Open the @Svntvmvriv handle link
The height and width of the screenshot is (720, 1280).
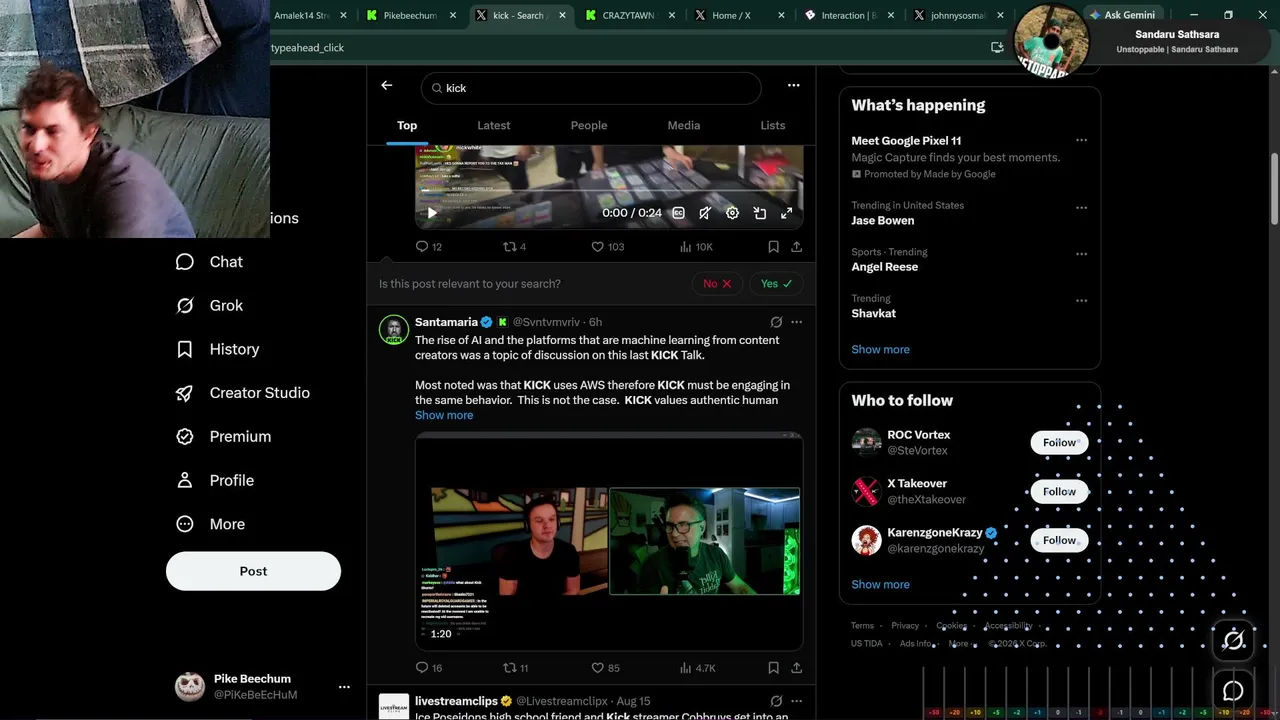point(546,322)
